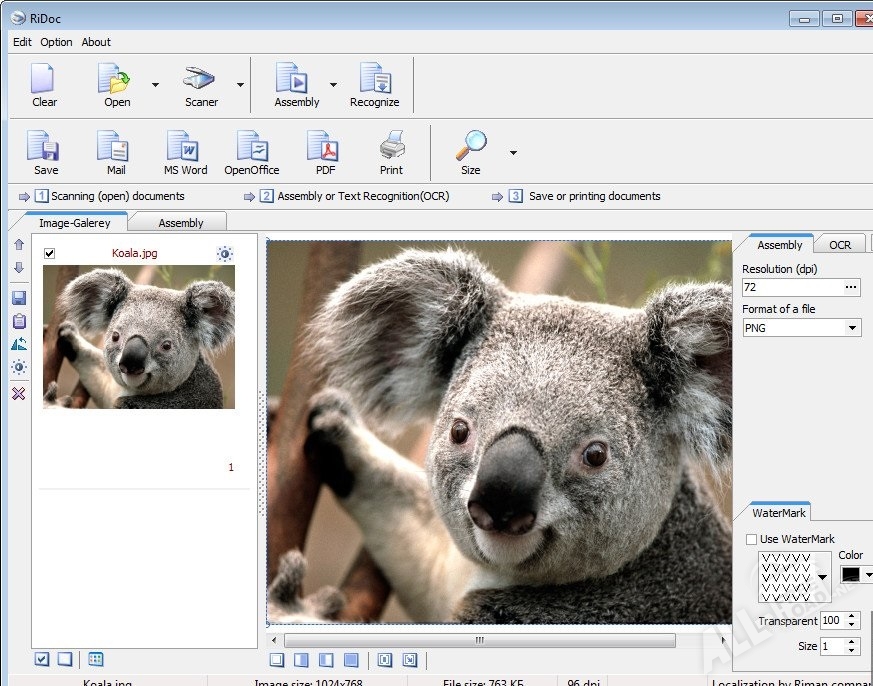Screen dimensions: 873x686
Task: Select the Koala.jpg thumbnail image
Action: click(139, 338)
